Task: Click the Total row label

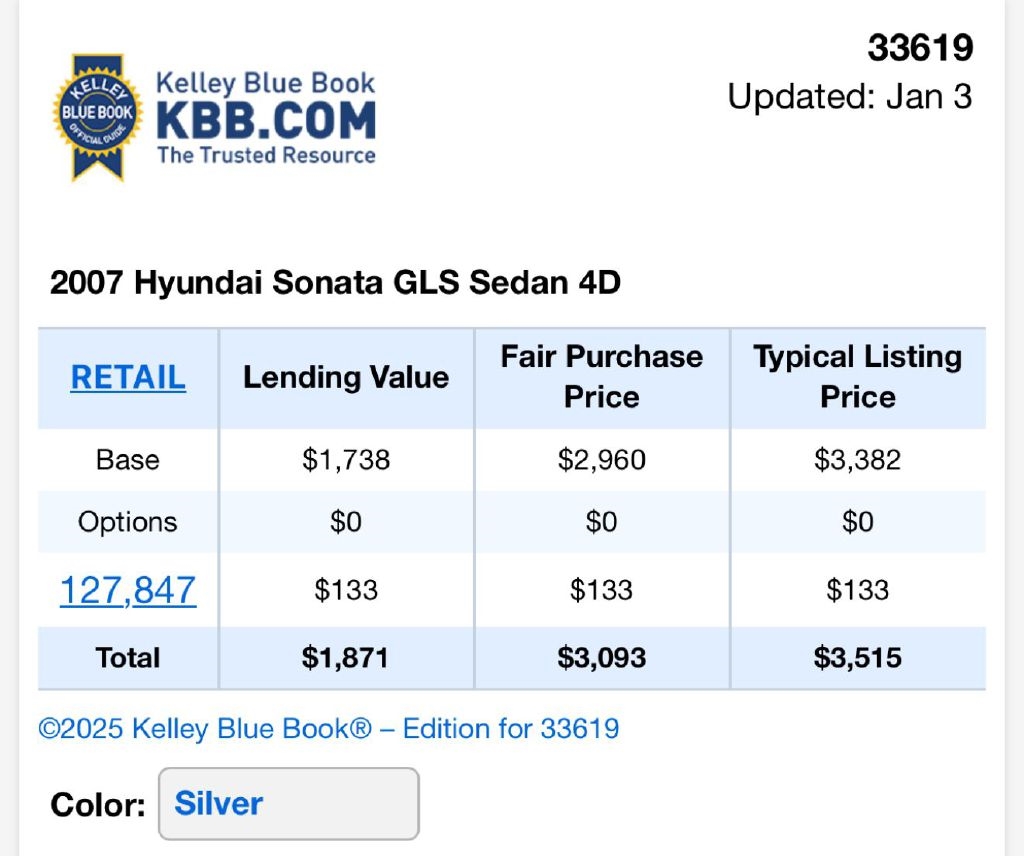Action: point(128,658)
